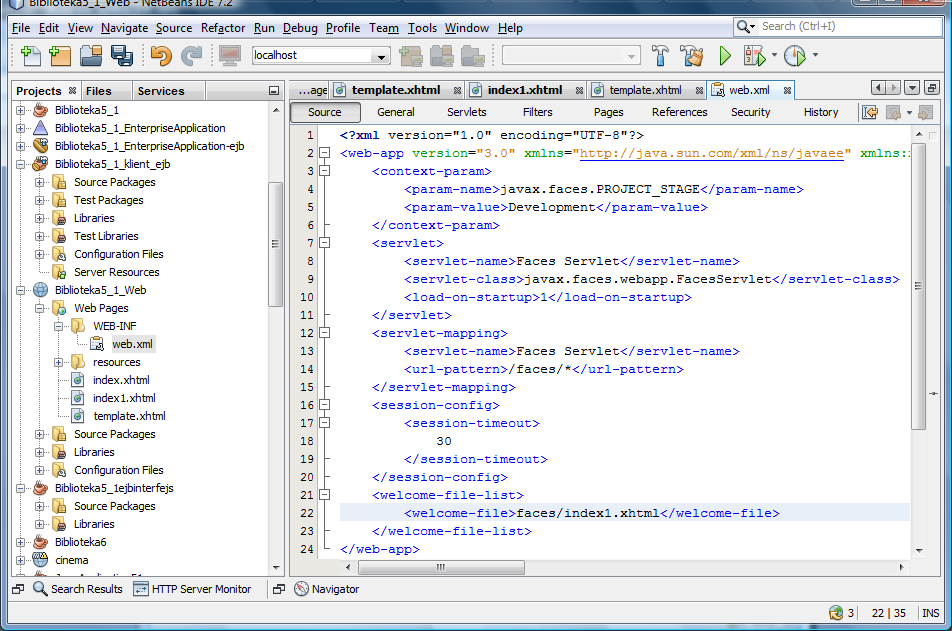Viewport: 952px width, 631px height.
Task: Open the localhost browser dropdown
Action: (381, 56)
